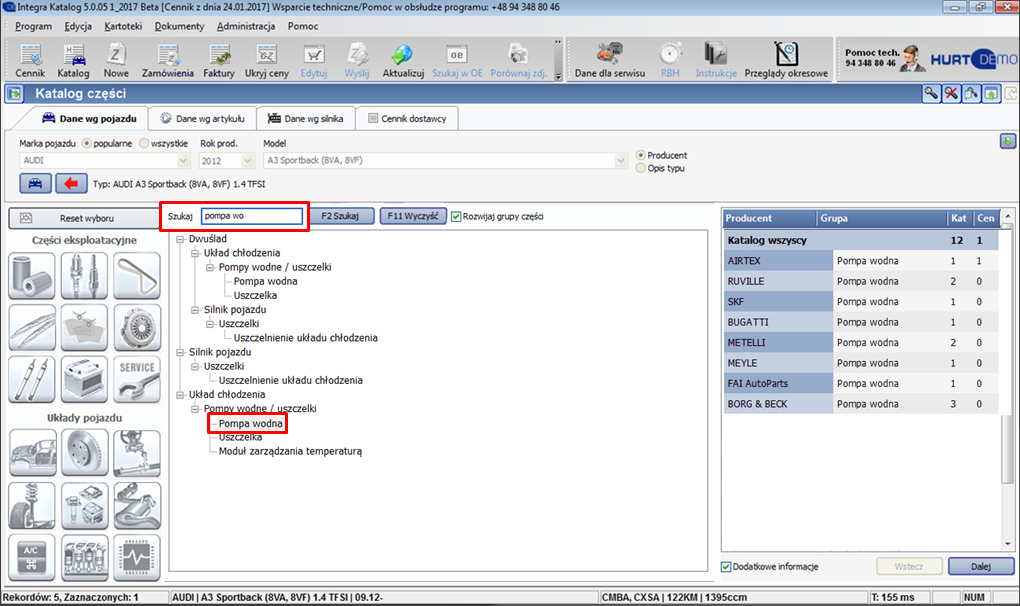This screenshot has height=606, width=1020.
Task: Open Przeglądy okresowe periodic inspections
Action: pyautogui.click(x=786, y=60)
